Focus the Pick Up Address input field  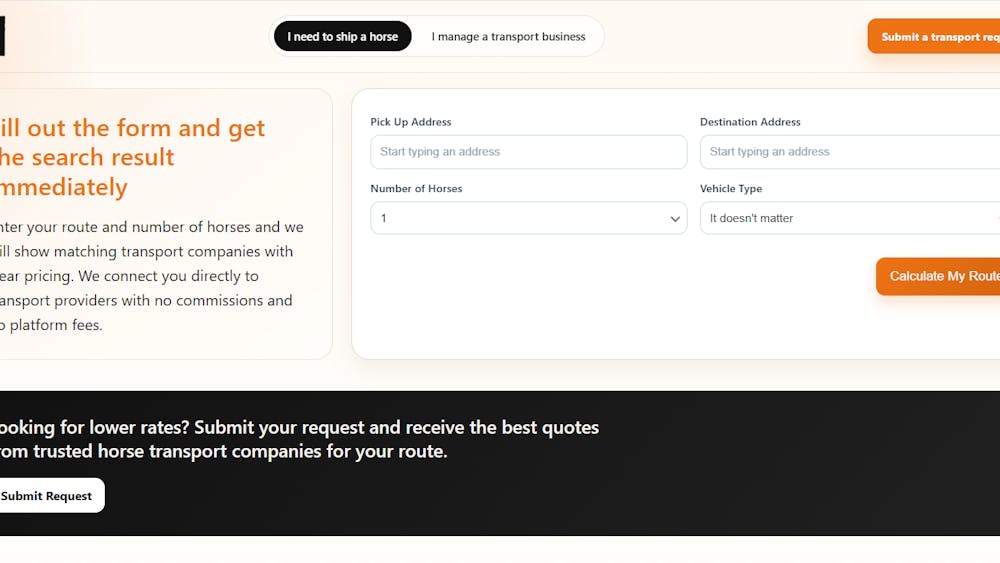[529, 152]
